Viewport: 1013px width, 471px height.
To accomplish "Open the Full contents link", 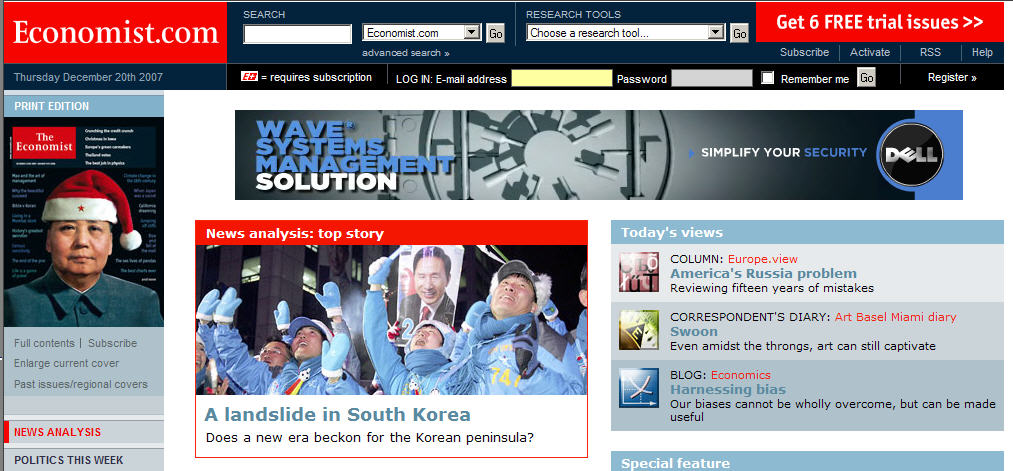I will (44, 343).
